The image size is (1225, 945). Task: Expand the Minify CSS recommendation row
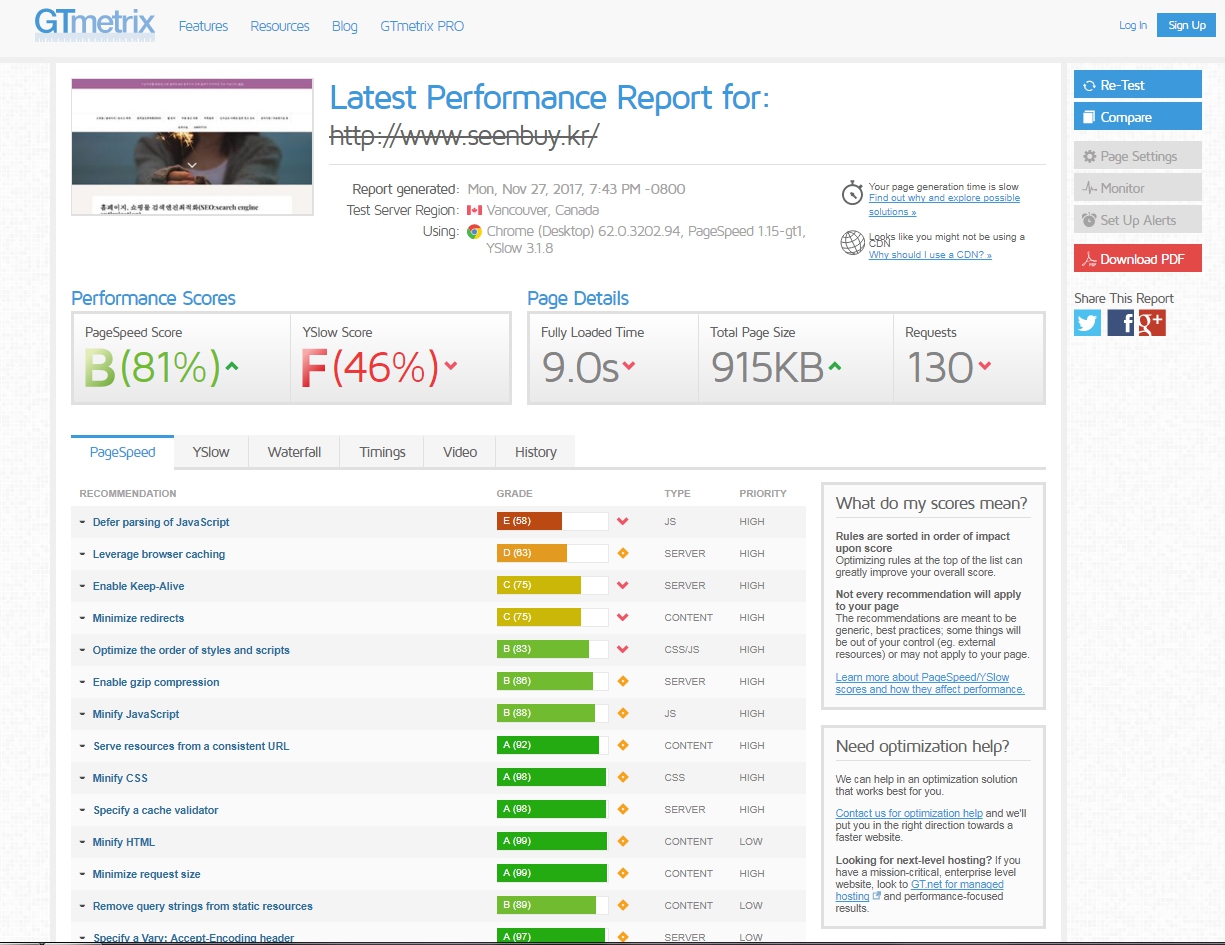(120, 778)
